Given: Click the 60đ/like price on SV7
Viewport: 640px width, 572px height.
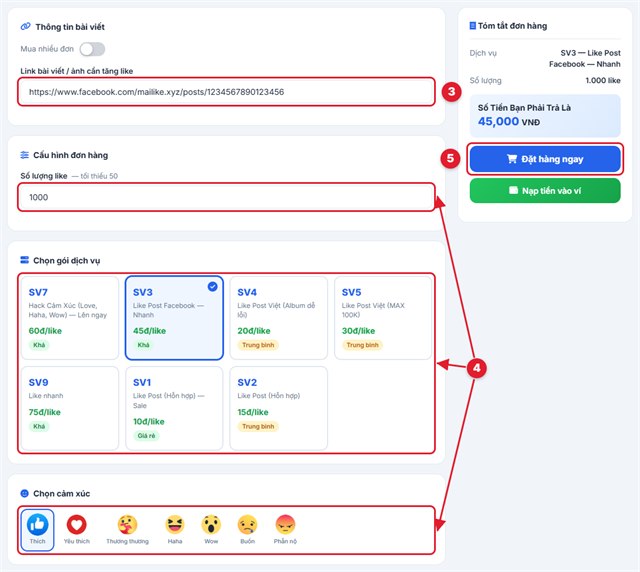Looking at the screenshot, I should pyautogui.click(x=45, y=331).
